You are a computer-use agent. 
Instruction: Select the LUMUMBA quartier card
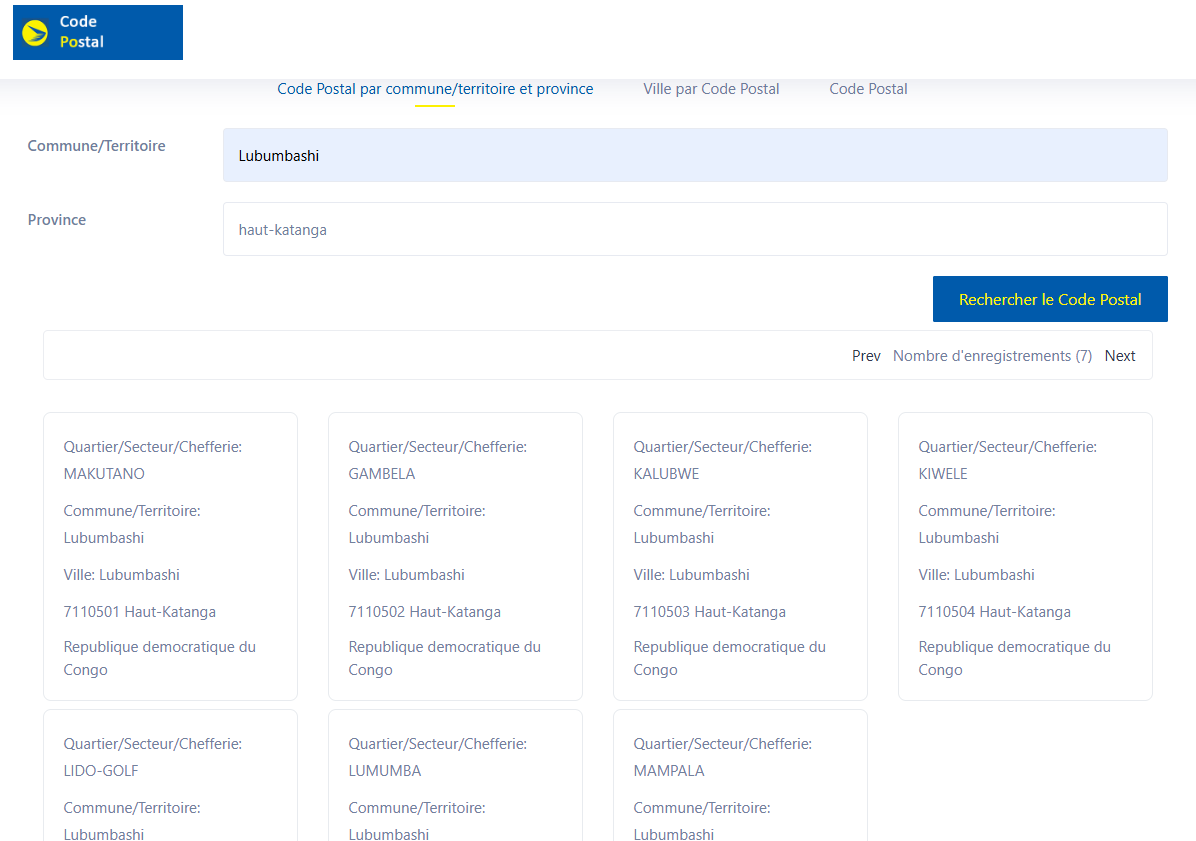[455, 775]
